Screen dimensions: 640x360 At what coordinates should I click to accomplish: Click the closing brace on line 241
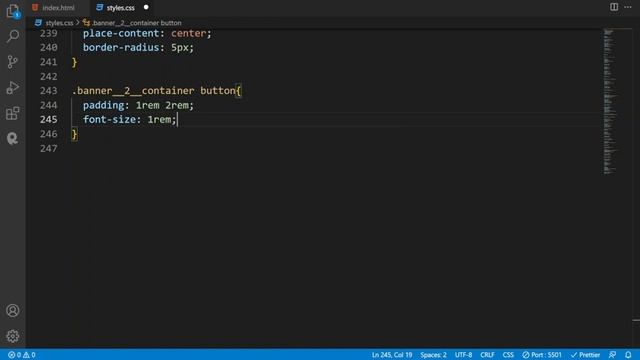tap(74, 62)
